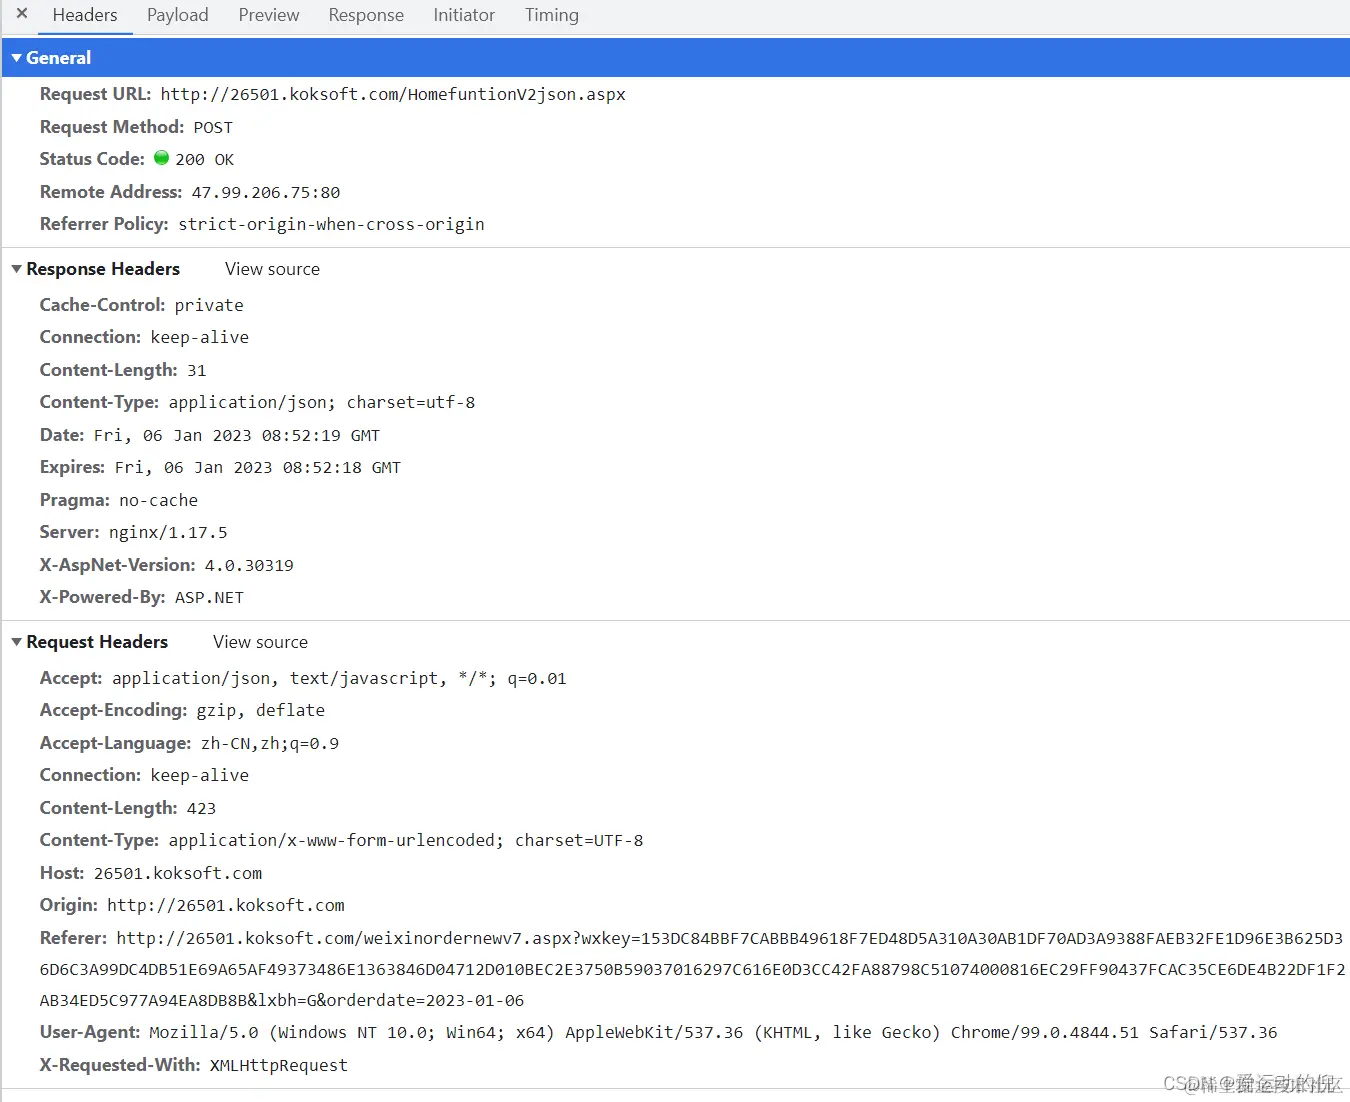Select X-Requested-With XMLHttpRequest value

coord(279,1065)
